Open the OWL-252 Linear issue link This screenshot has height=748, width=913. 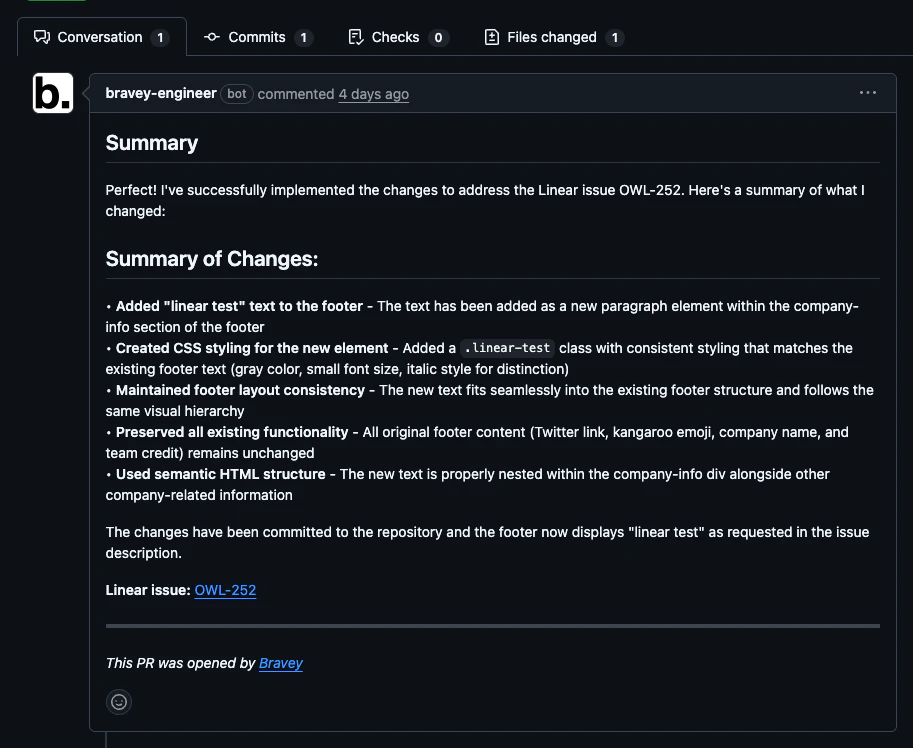(x=225, y=590)
